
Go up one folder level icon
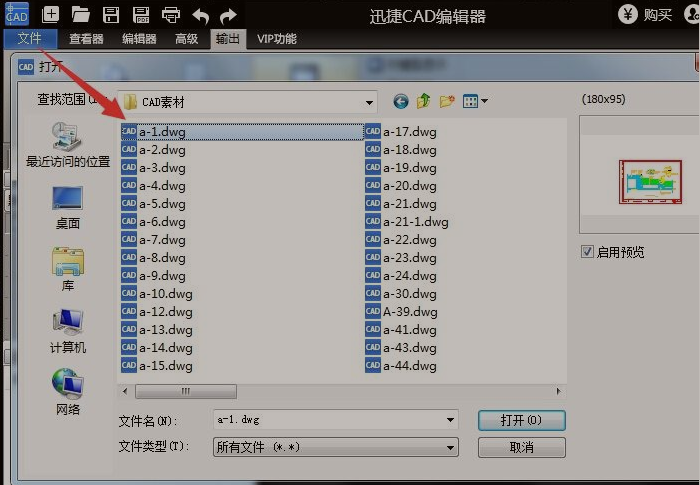423,101
